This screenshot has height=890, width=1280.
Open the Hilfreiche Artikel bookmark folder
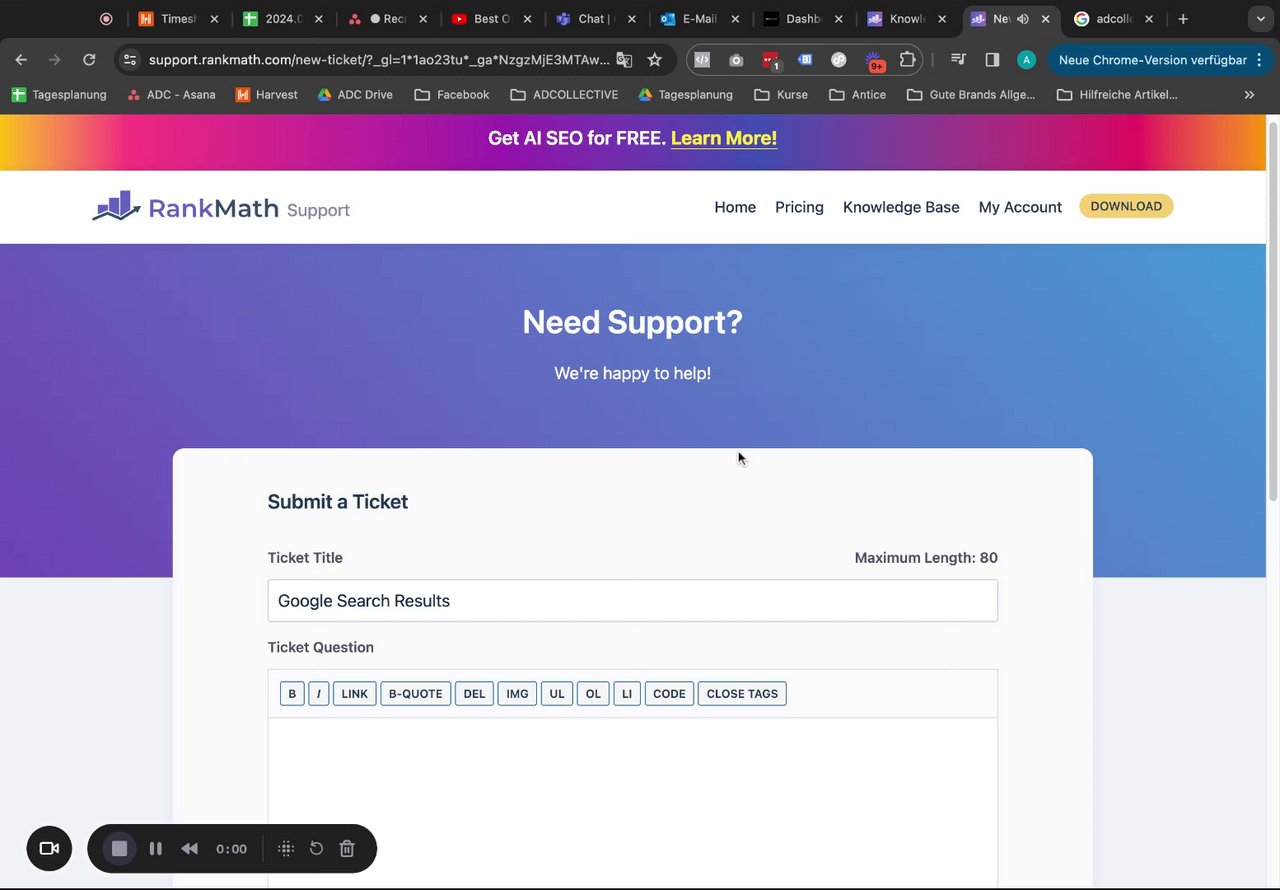pos(1117,95)
